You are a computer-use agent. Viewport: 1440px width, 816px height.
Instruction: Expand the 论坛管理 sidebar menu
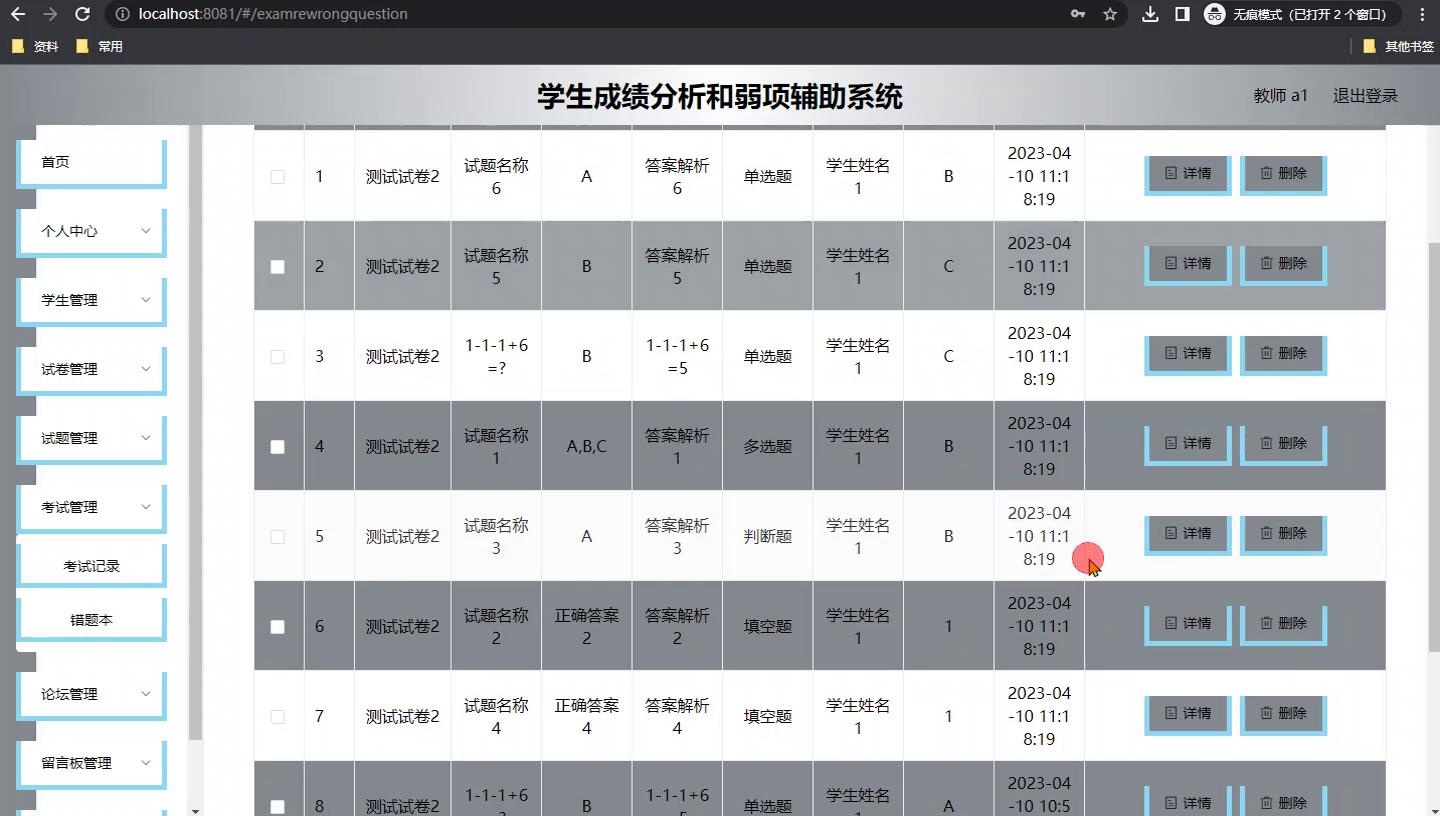91,694
